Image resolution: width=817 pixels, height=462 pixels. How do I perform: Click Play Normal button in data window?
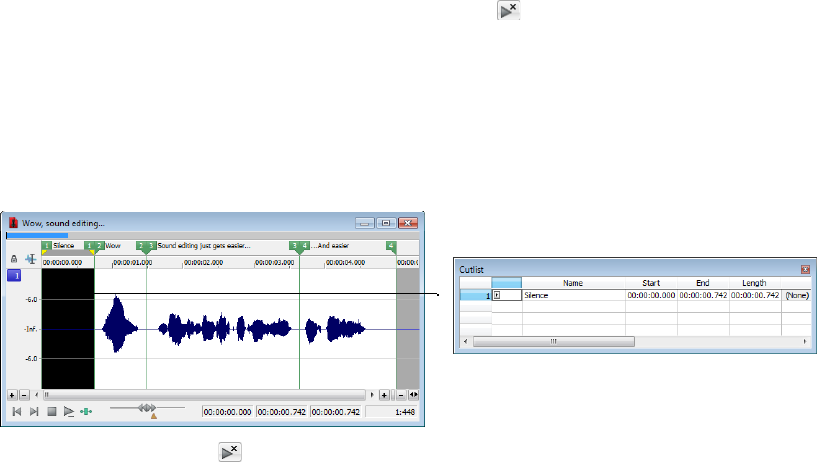coord(68,411)
